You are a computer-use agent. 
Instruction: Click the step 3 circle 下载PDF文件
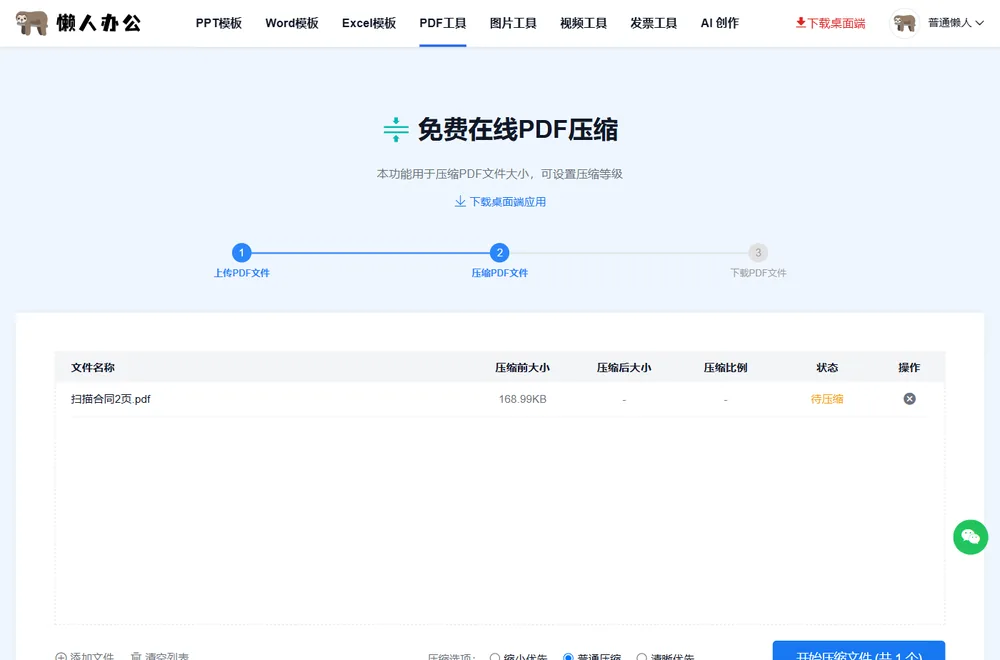pyautogui.click(x=758, y=253)
